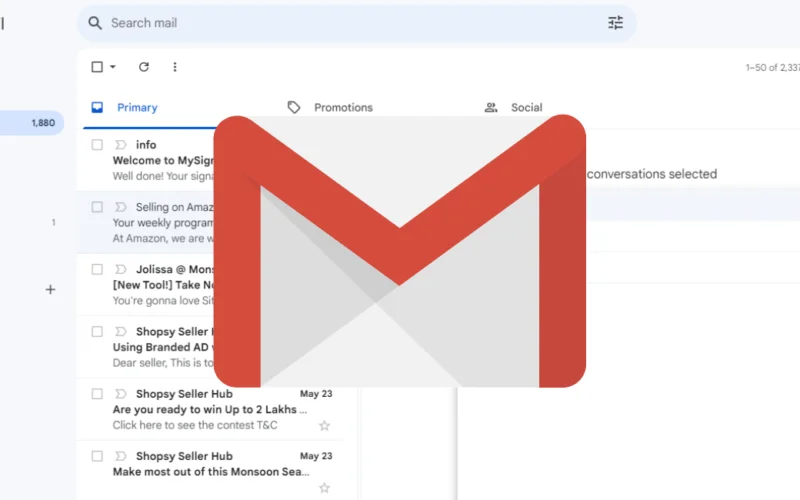The height and width of the screenshot is (500, 800).
Task: Check the Jolissa email checkbox
Action: pyautogui.click(x=97, y=269)
